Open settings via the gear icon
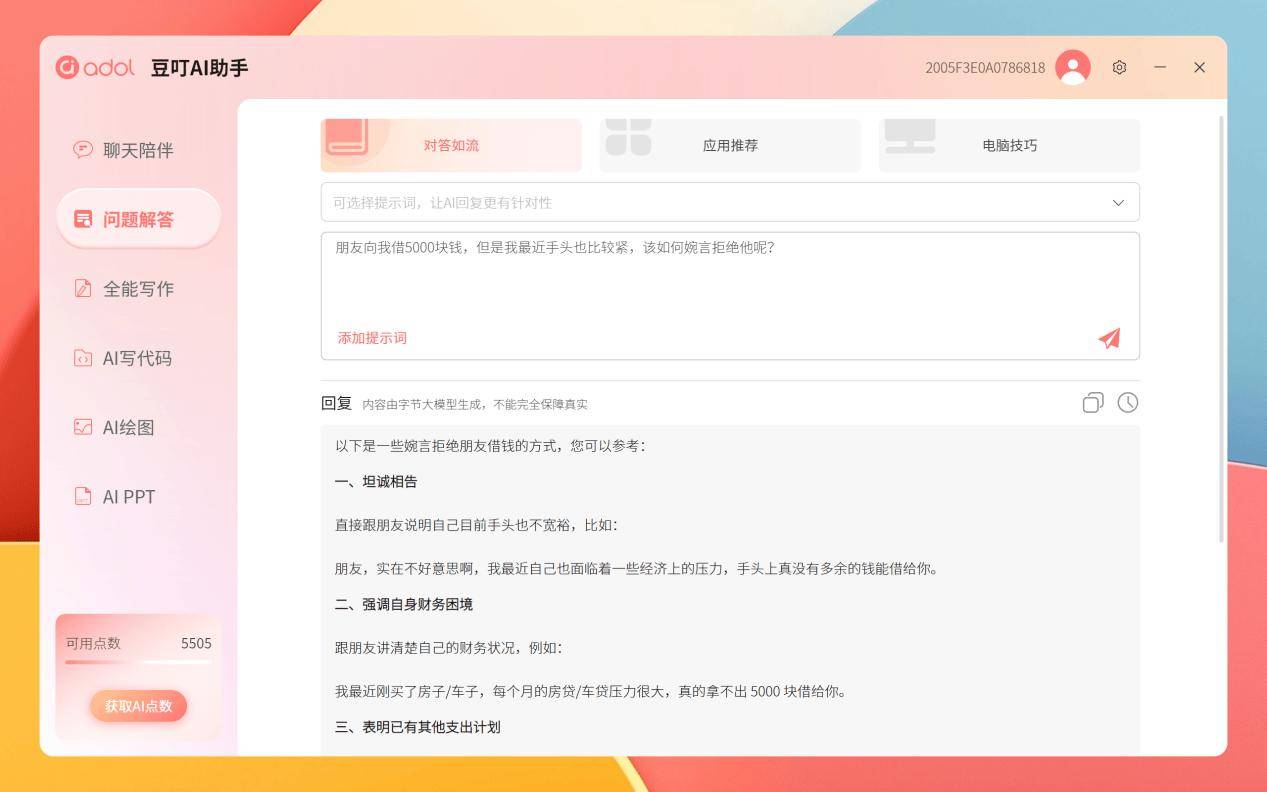Screen dimensions: 1267x792 (x=1119, y=67)
